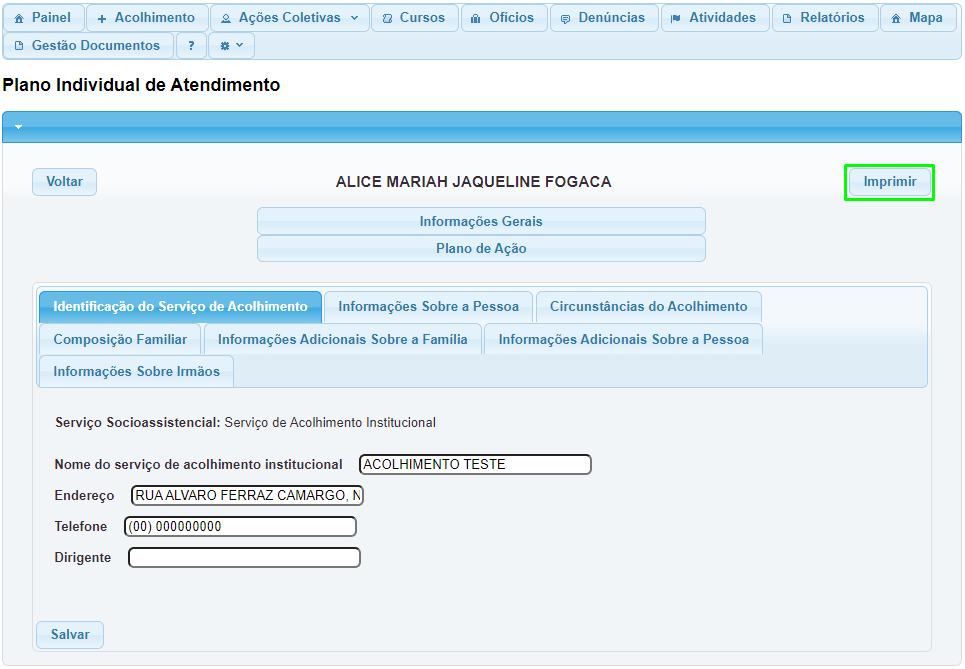The image size is (965, 669).
Task: Click the Serviço de Acolhimento Institucional text
Action: coord(330,423)
